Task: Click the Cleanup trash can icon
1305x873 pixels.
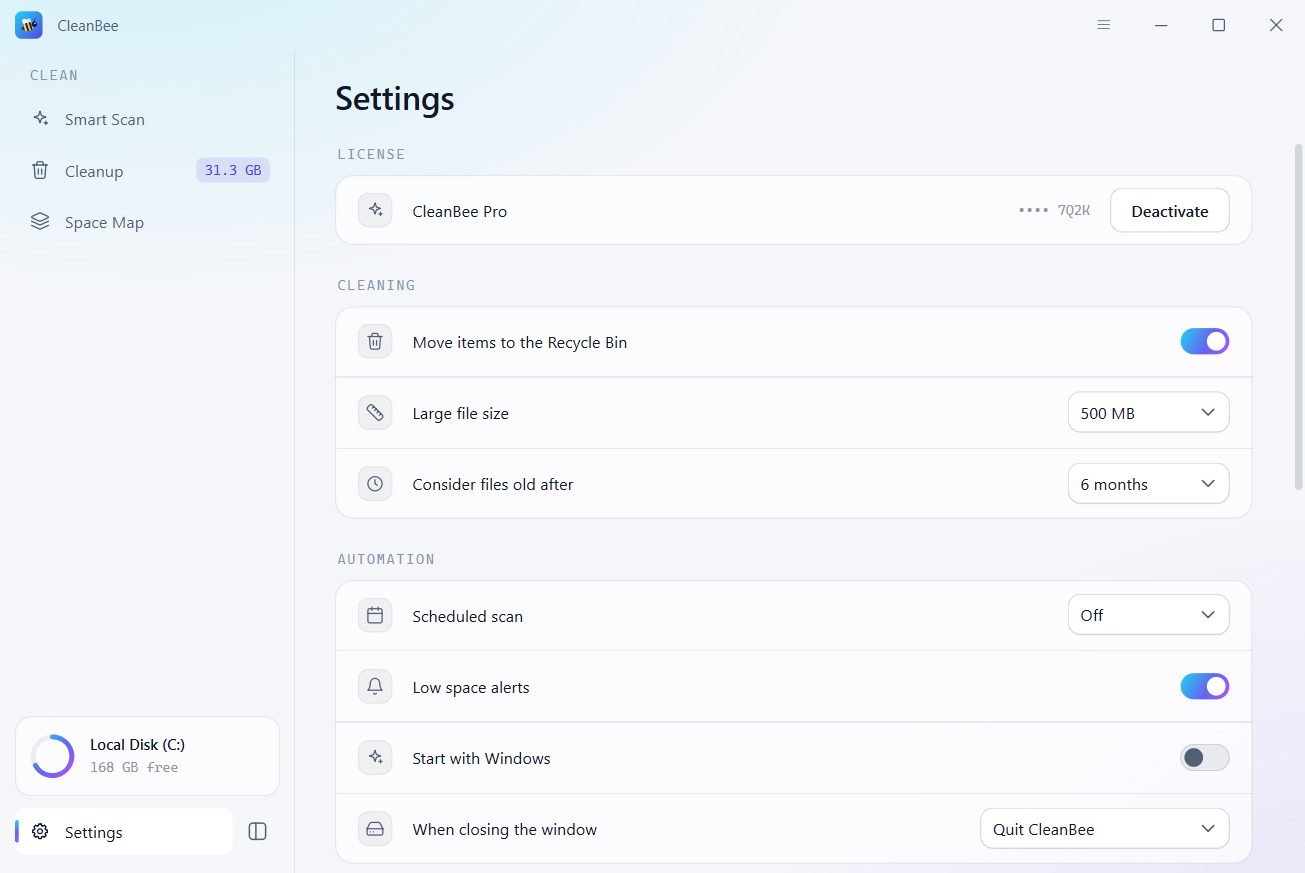Action: pos(40,171)
